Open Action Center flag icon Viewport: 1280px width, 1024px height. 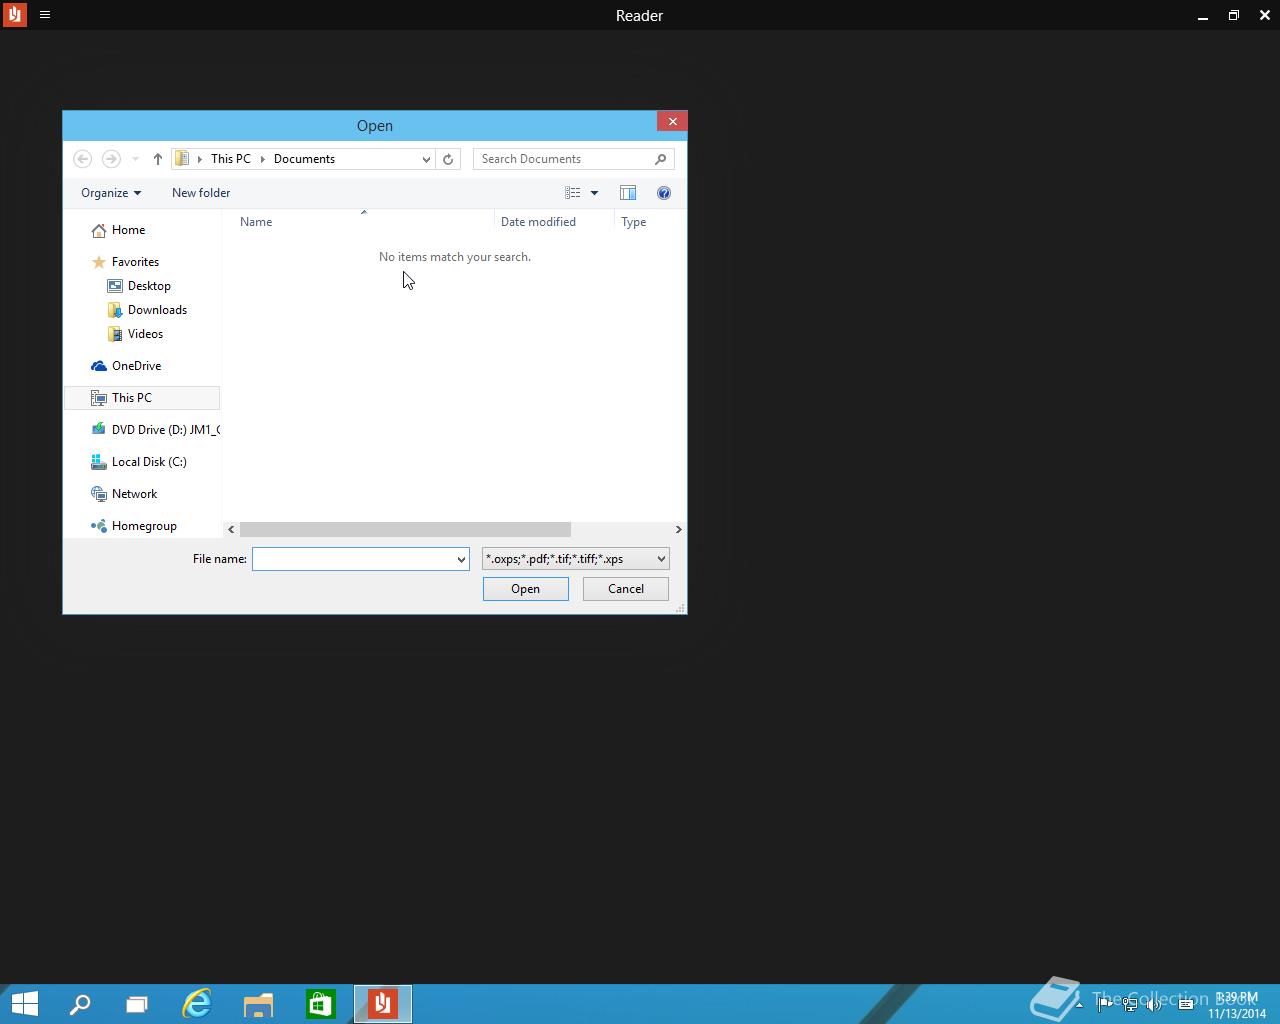1104,1004
